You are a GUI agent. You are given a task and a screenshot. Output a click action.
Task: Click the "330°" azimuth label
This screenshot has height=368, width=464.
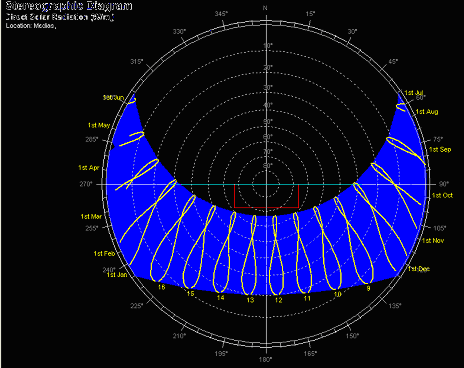(x=179, y=32)
